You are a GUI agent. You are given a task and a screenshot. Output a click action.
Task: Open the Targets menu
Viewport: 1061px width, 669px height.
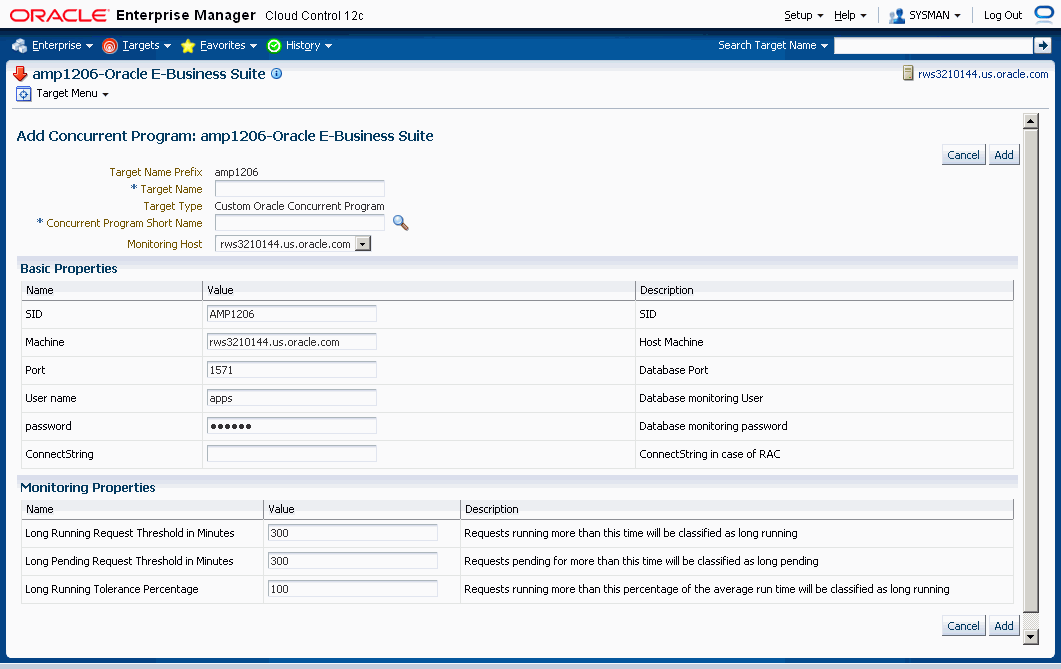point(146,45)
